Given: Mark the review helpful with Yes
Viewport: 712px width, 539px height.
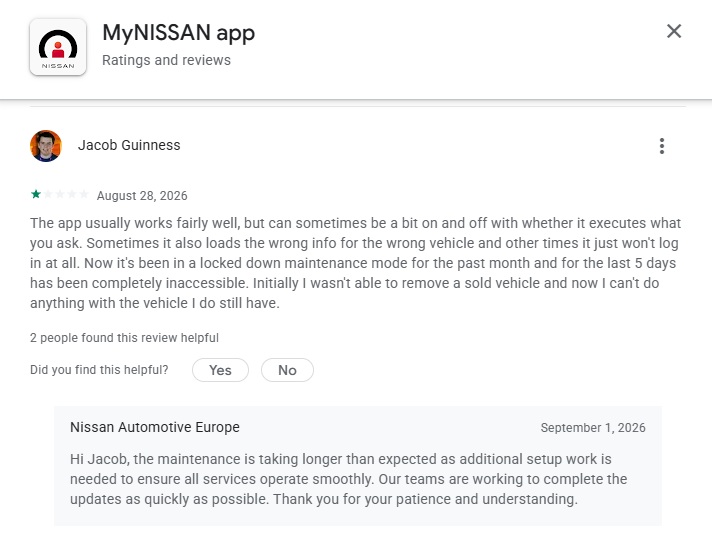Looking at the screenshot, I should click(x=220, y=370).
